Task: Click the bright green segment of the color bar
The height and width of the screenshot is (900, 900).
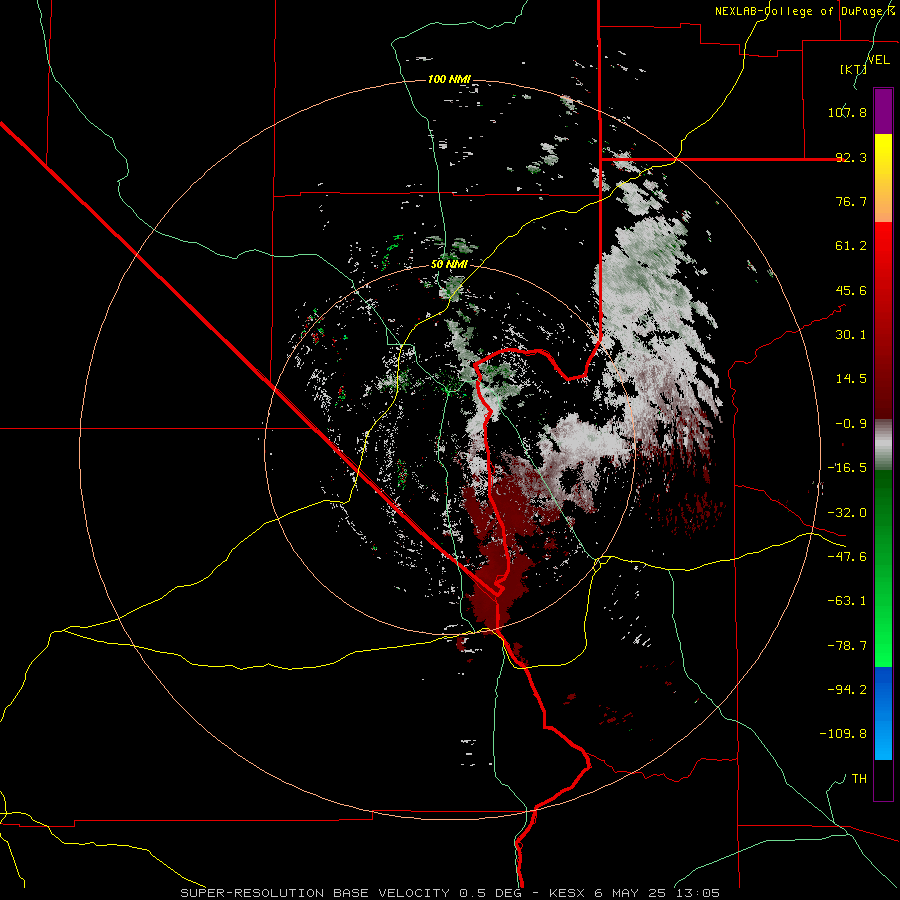Action: pos(883,568)
